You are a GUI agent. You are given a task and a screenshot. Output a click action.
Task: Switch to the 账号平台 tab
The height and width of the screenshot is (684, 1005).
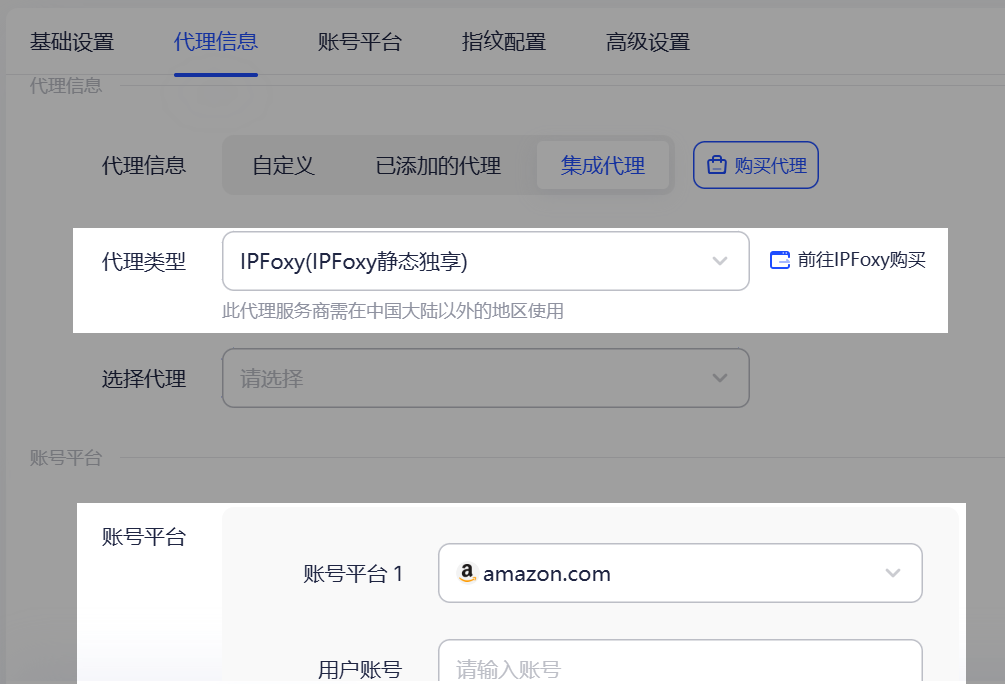pyautogui.click(x=360, y=43)
